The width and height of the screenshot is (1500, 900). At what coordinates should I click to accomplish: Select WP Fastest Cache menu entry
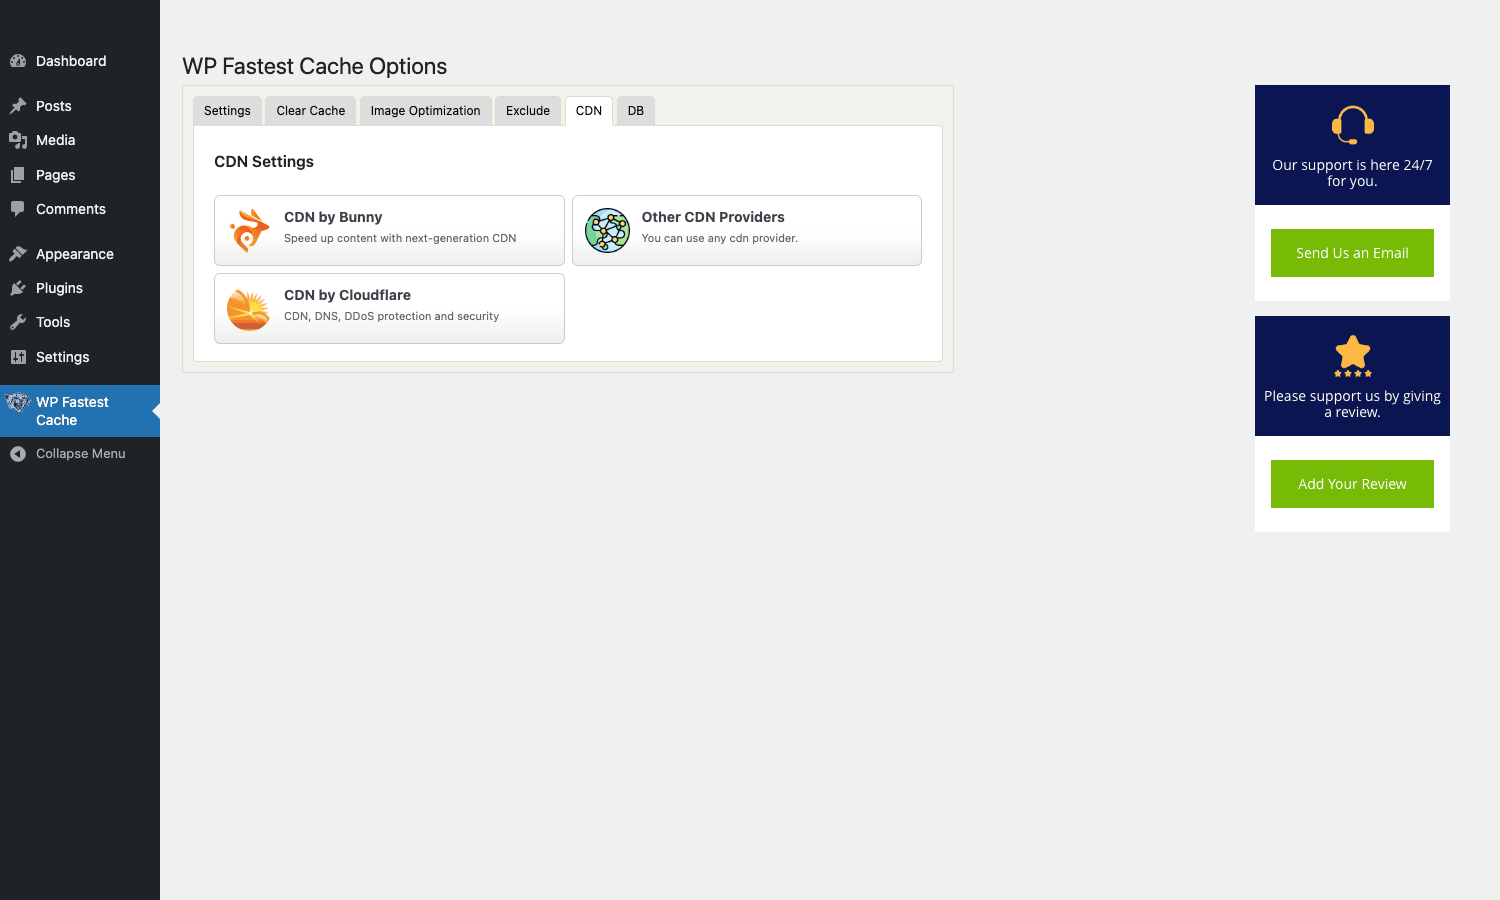tap(80, 411)
